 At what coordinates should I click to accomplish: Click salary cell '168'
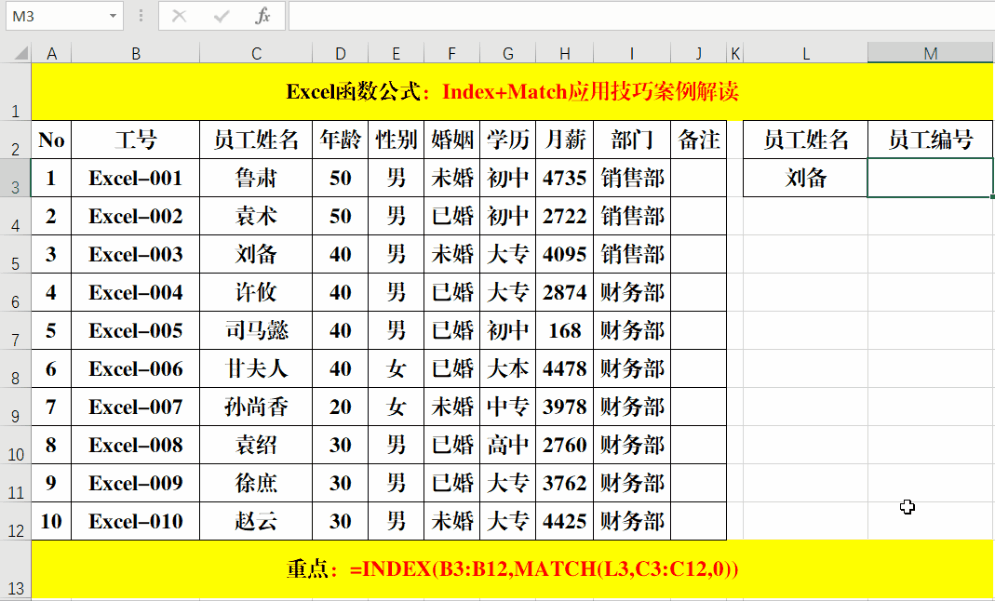coord(565,330)
